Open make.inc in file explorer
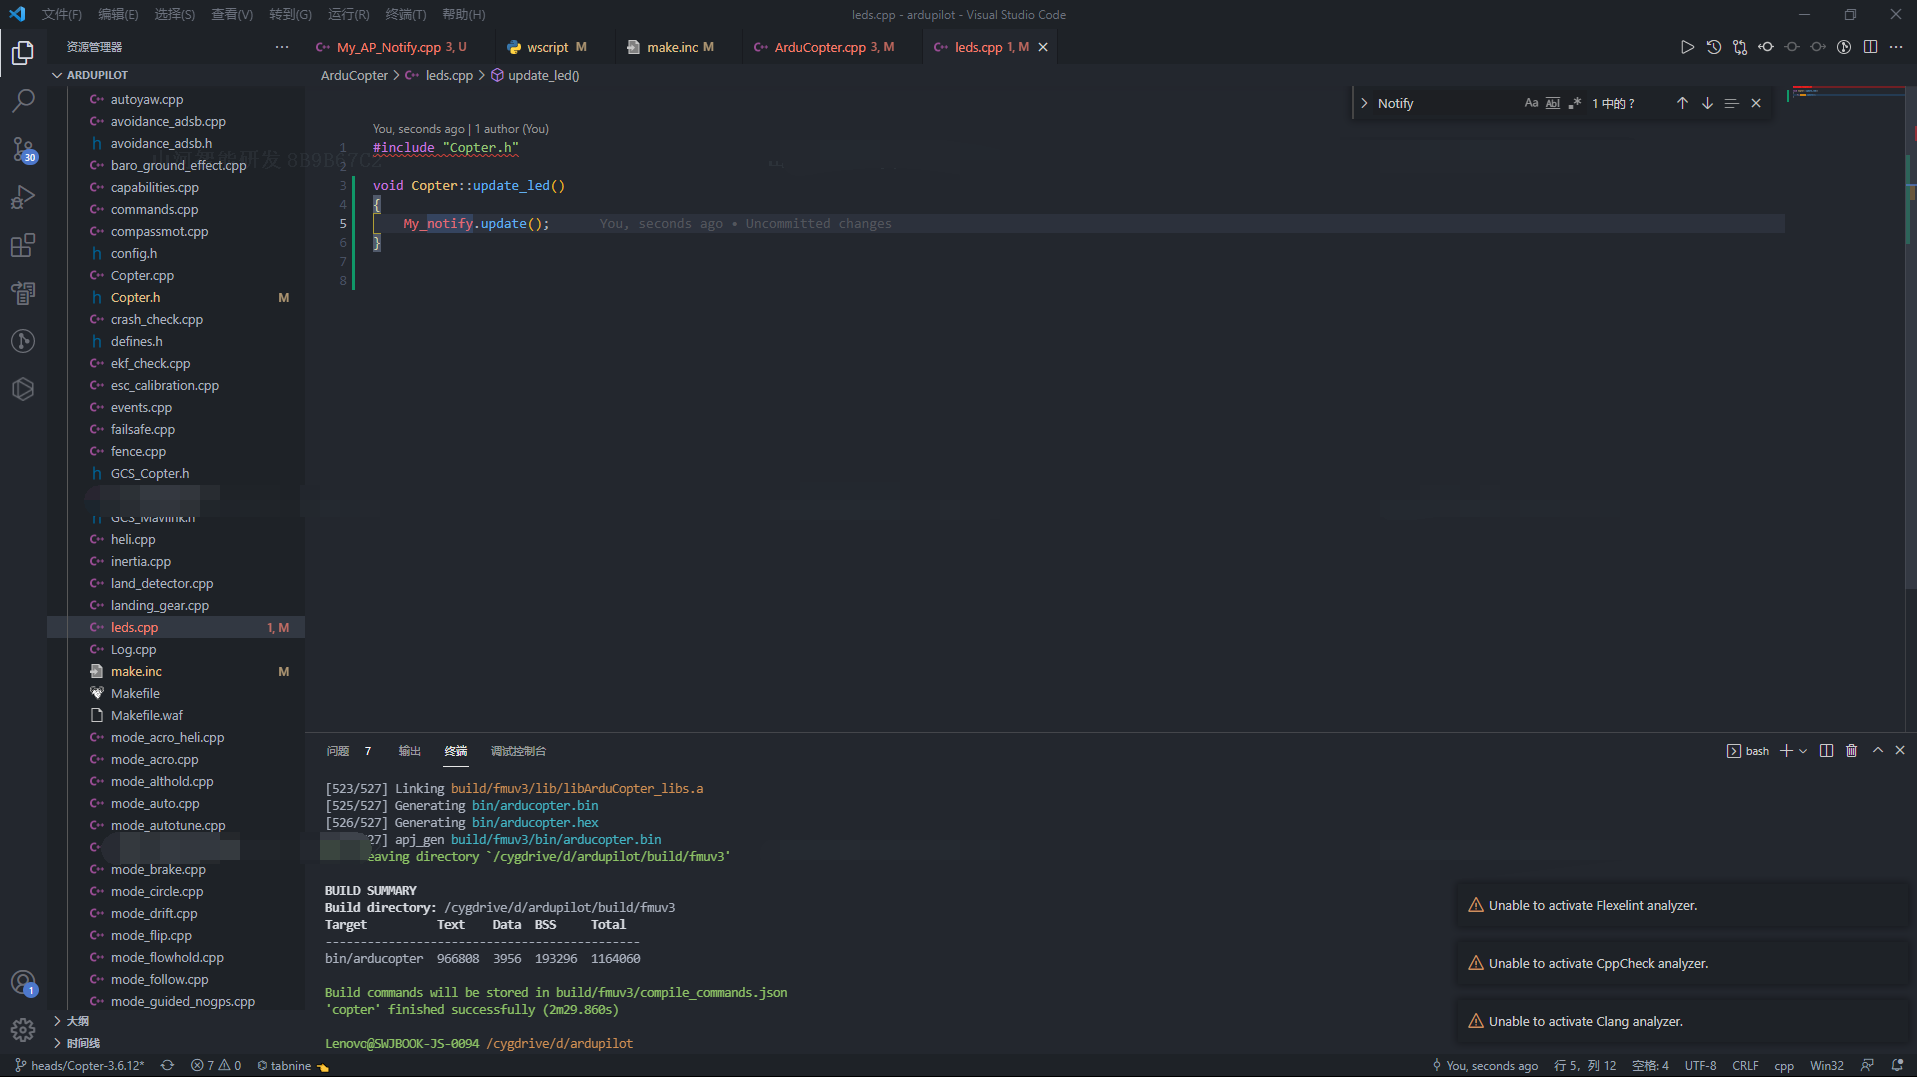The image size is (1917, 1077). tap(176, 671)
